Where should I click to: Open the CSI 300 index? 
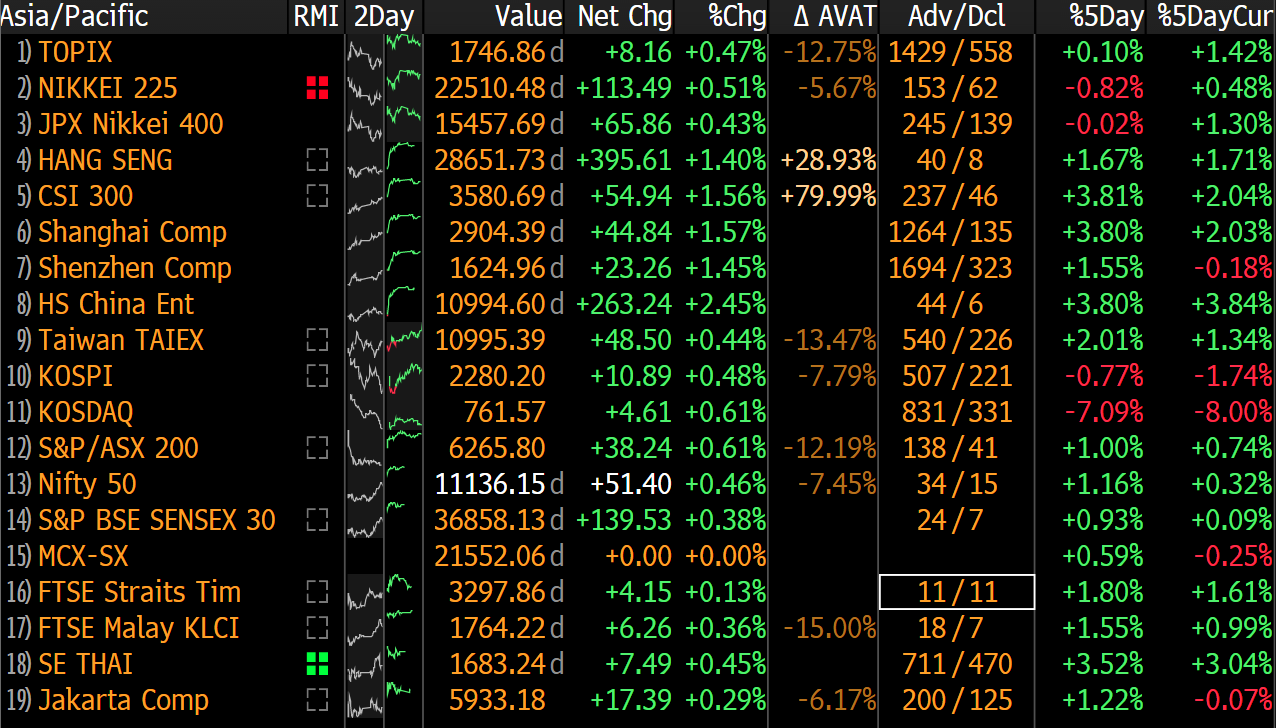click(86, 196)
